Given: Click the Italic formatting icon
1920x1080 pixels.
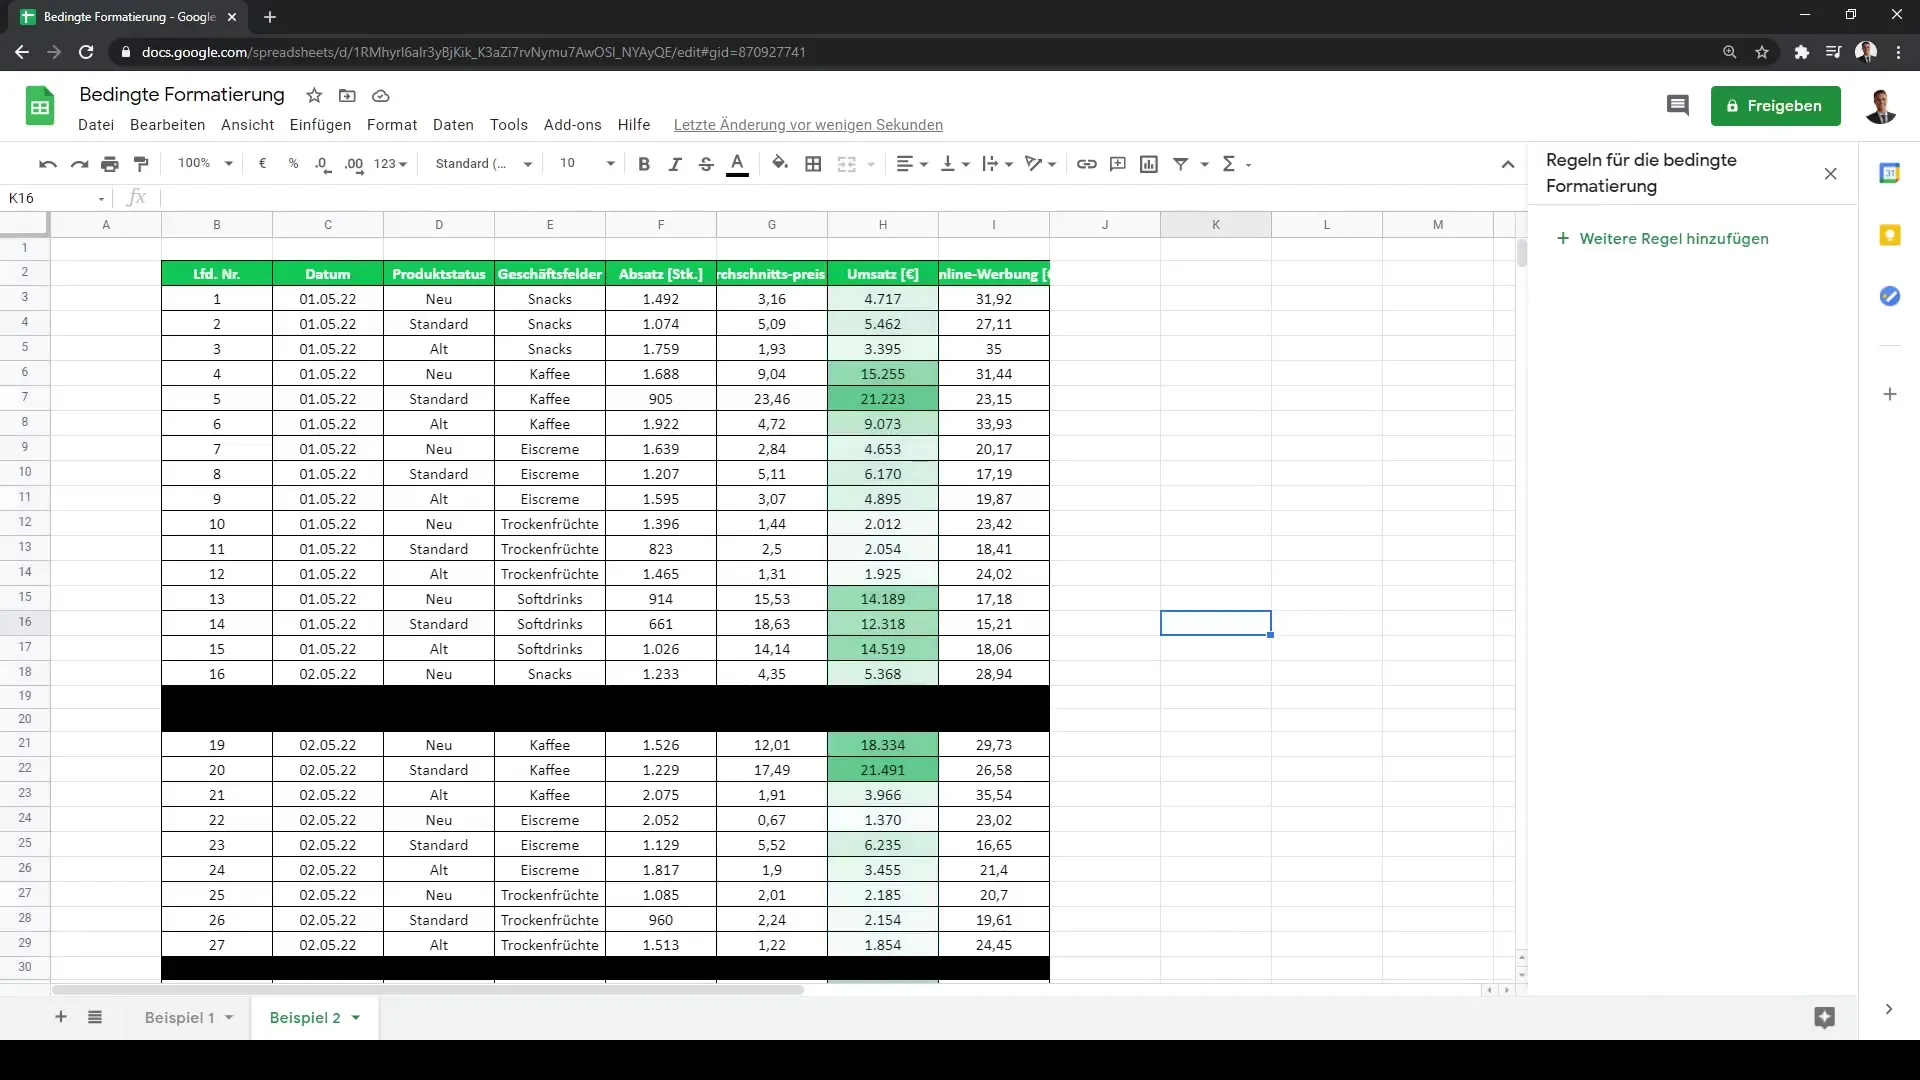Looking at the screenshot, I should 674,164.
